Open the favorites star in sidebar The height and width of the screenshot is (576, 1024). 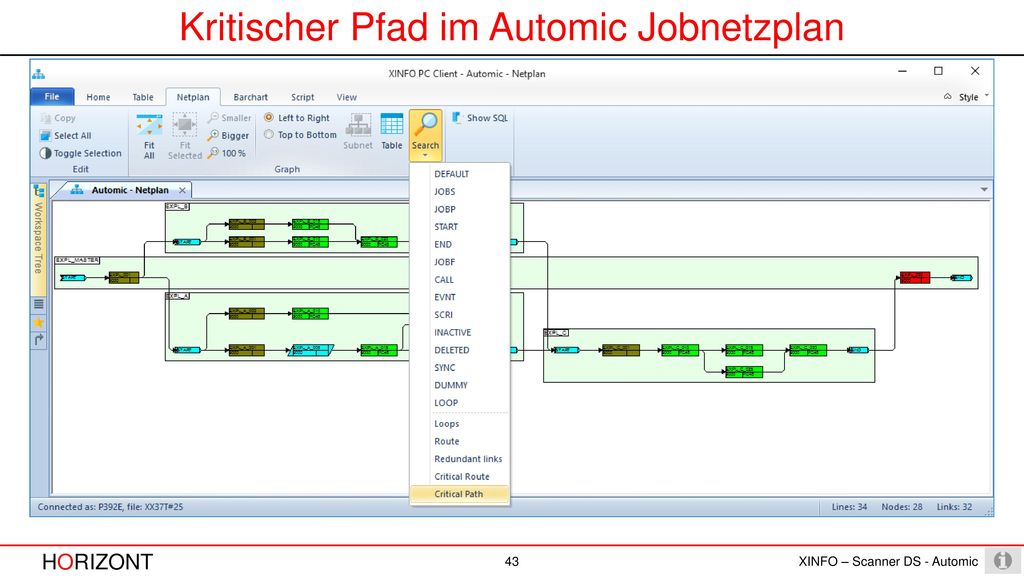pyautogui.click(x=39, y=322)
